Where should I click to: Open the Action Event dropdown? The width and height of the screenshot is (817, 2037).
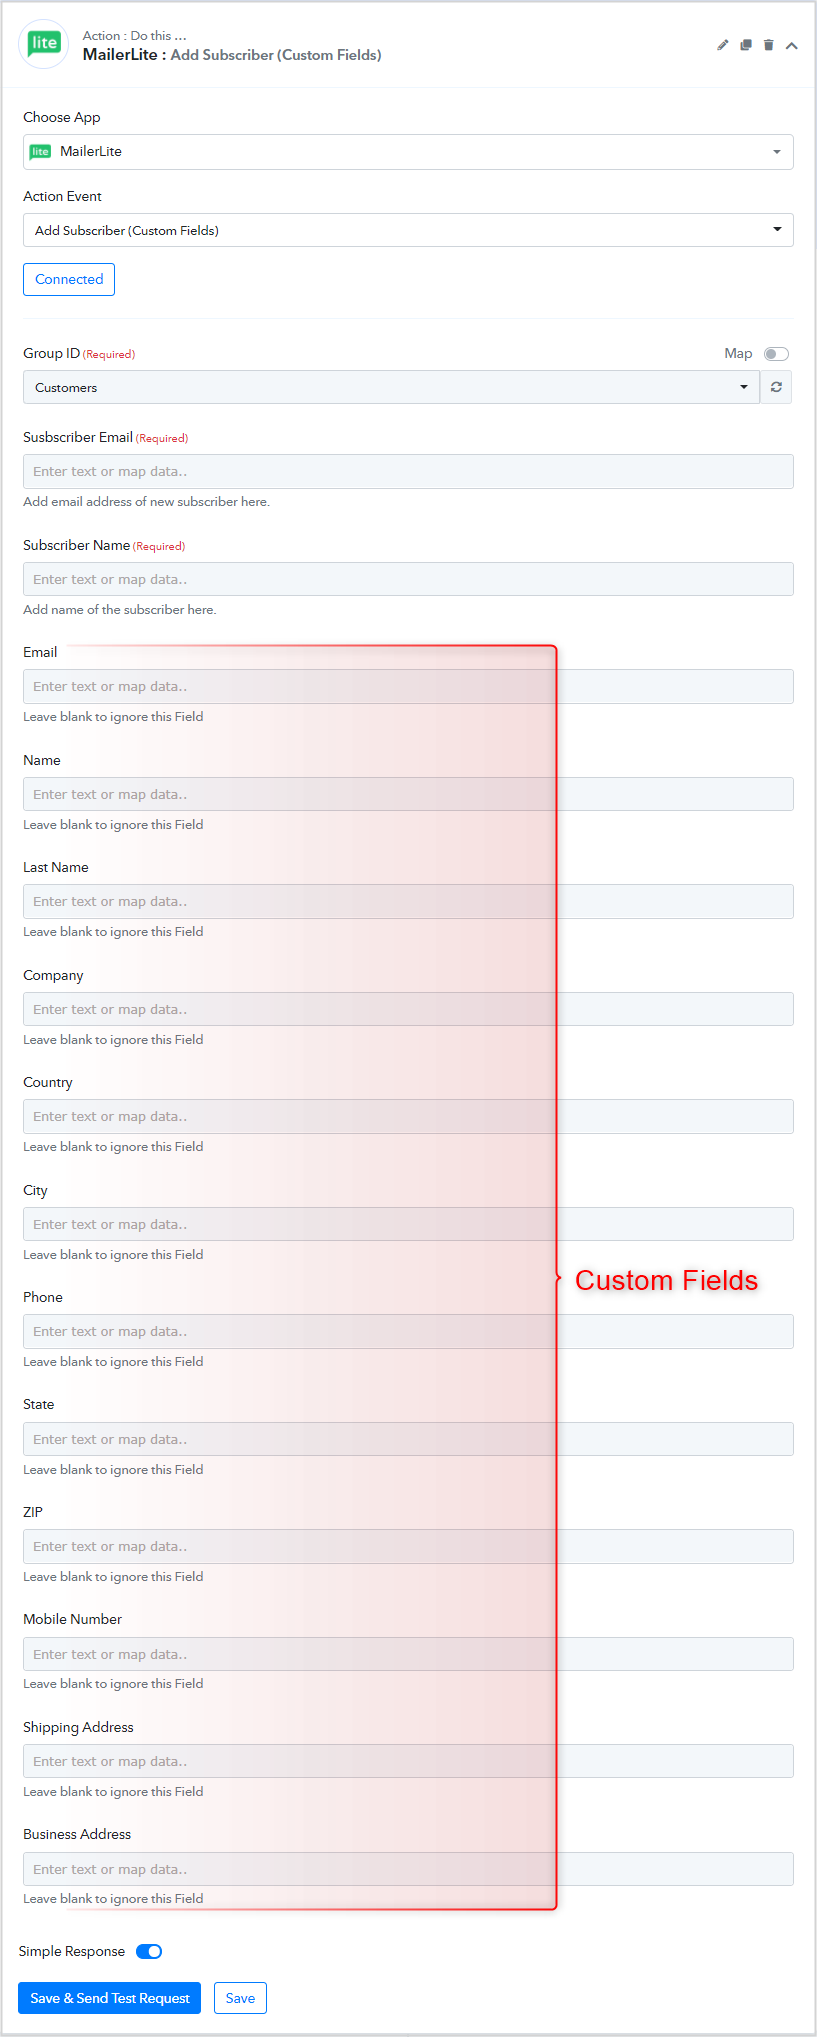[408, 230]
